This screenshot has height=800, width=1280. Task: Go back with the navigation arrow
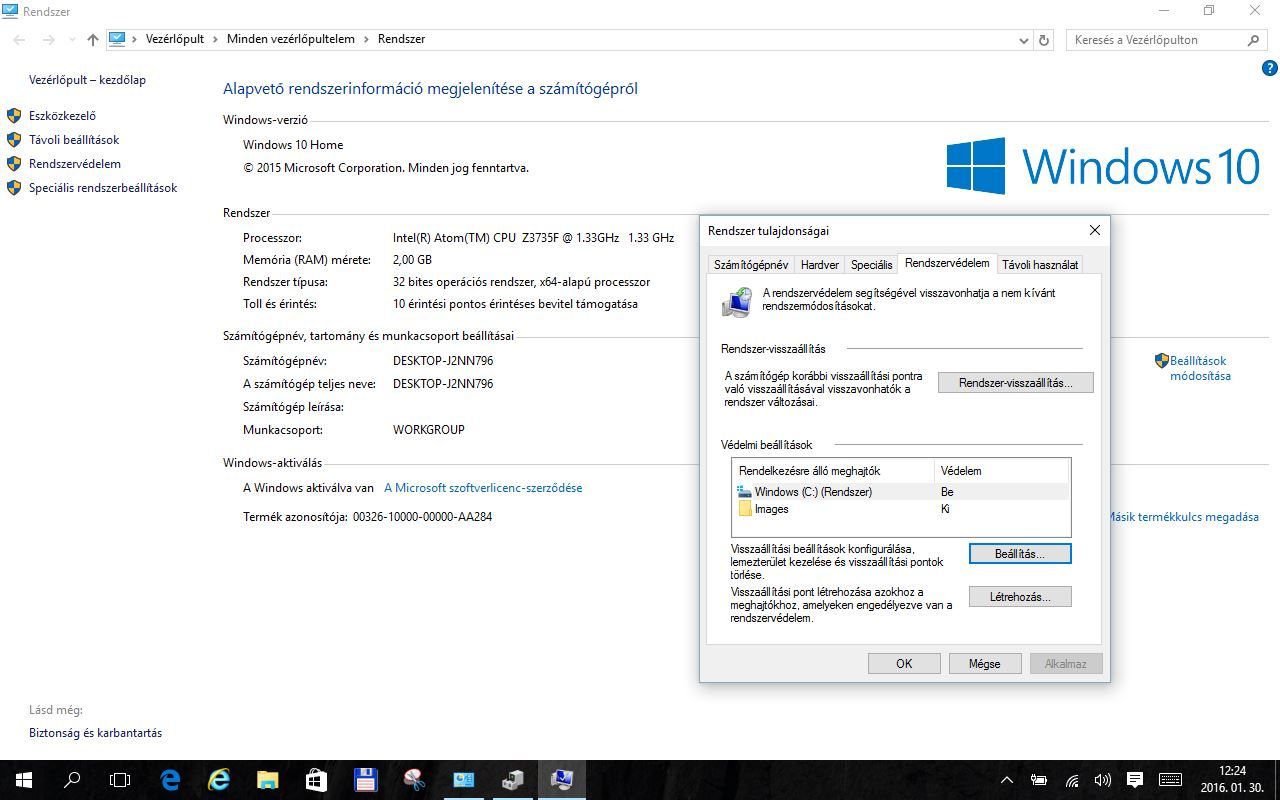[x=20, y=40]
